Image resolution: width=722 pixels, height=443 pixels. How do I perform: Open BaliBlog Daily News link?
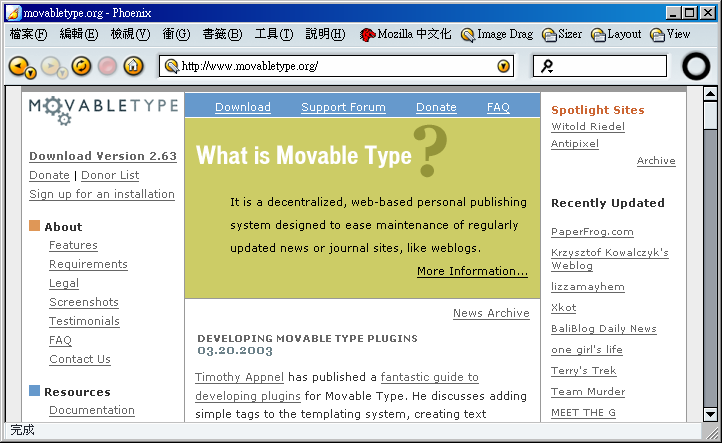point(604,329)
